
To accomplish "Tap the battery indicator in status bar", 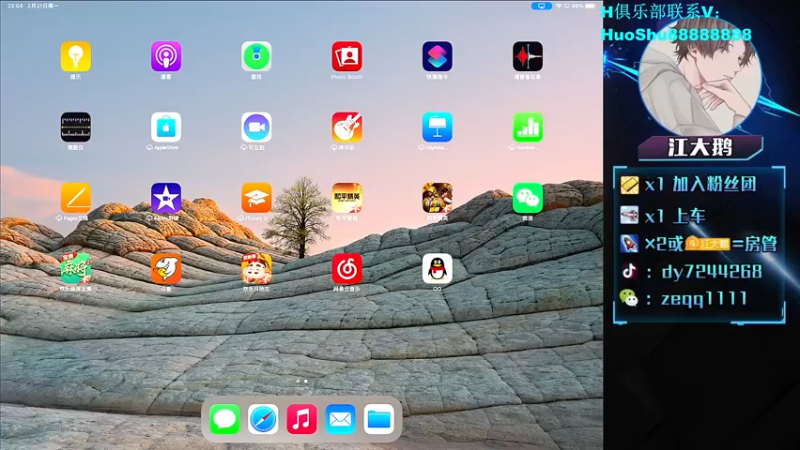I will tap(590, 6).
